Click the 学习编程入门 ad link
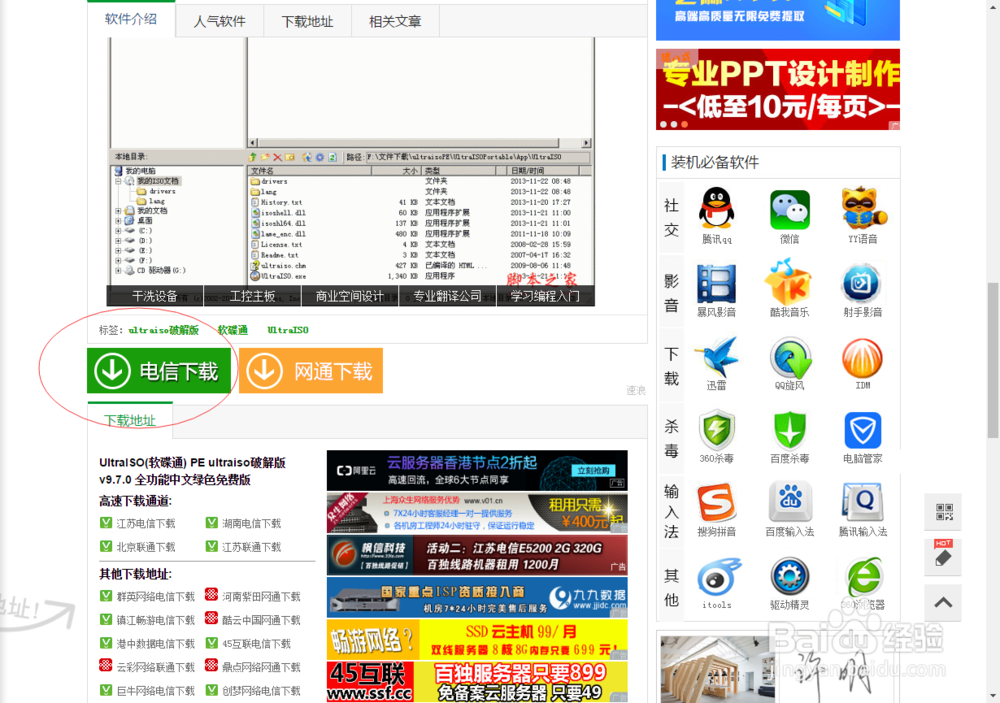The width and height of the screenshot is (1000, 703). pyautogui.click(x=545, y=296)
